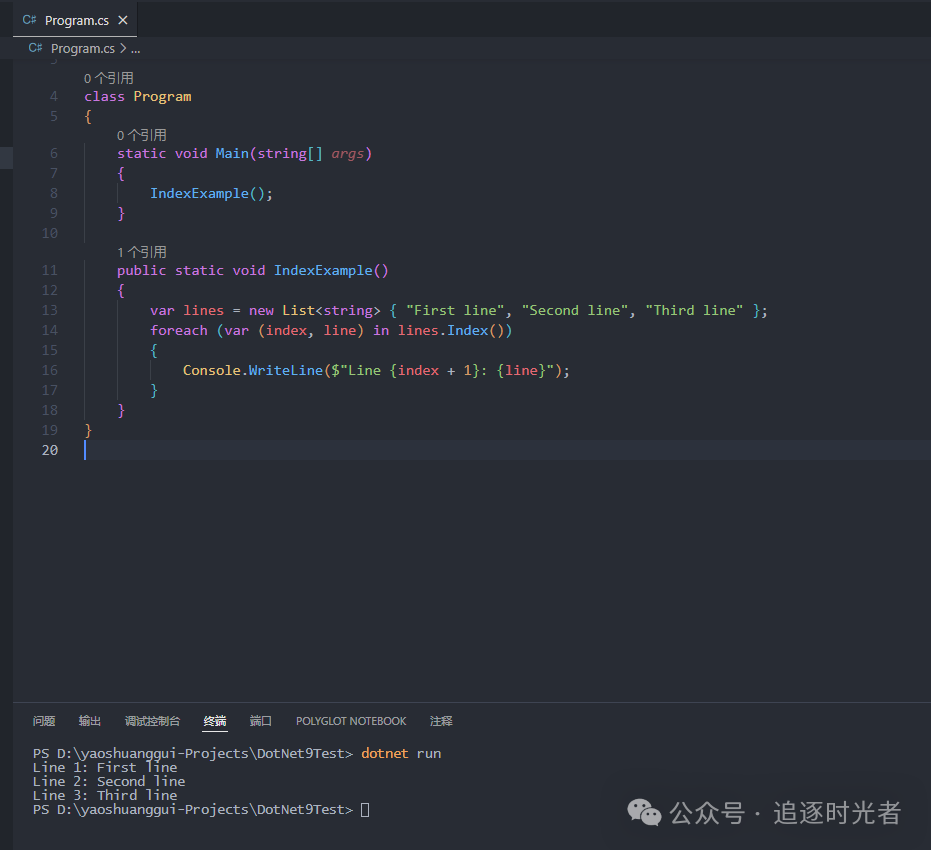Viewport: 931px width, 850px height.
Task: Open the 端口 panel tab
Action: pyautogui.click(x=261, y=721)
